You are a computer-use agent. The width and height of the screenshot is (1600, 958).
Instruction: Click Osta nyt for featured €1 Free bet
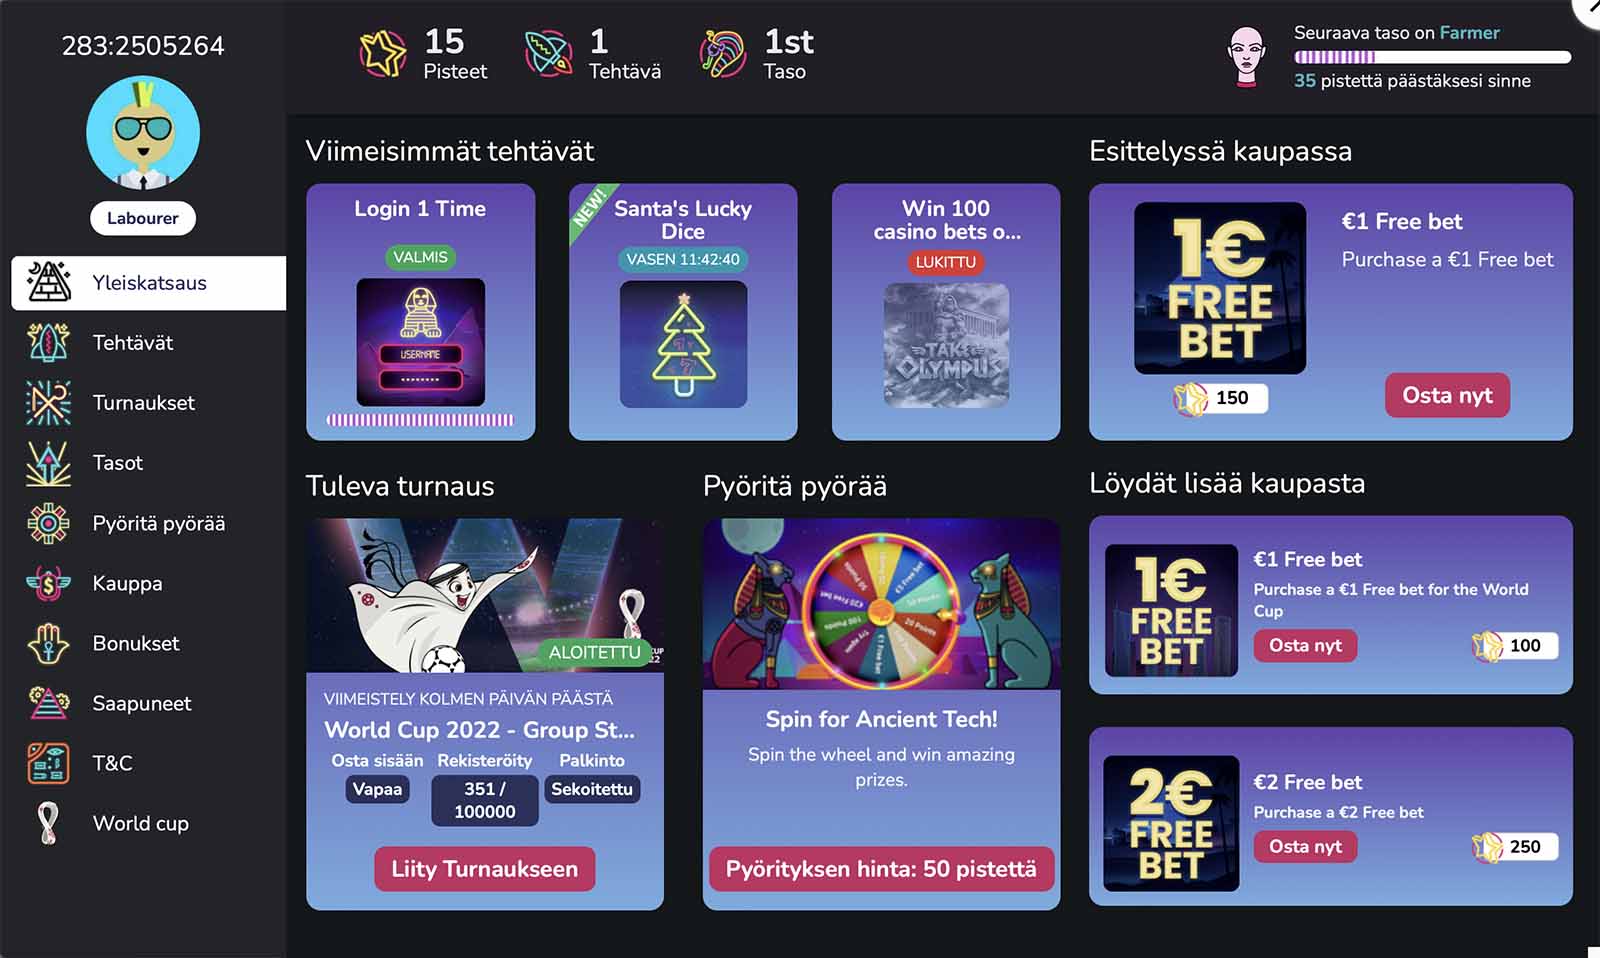coord(1447,395)
